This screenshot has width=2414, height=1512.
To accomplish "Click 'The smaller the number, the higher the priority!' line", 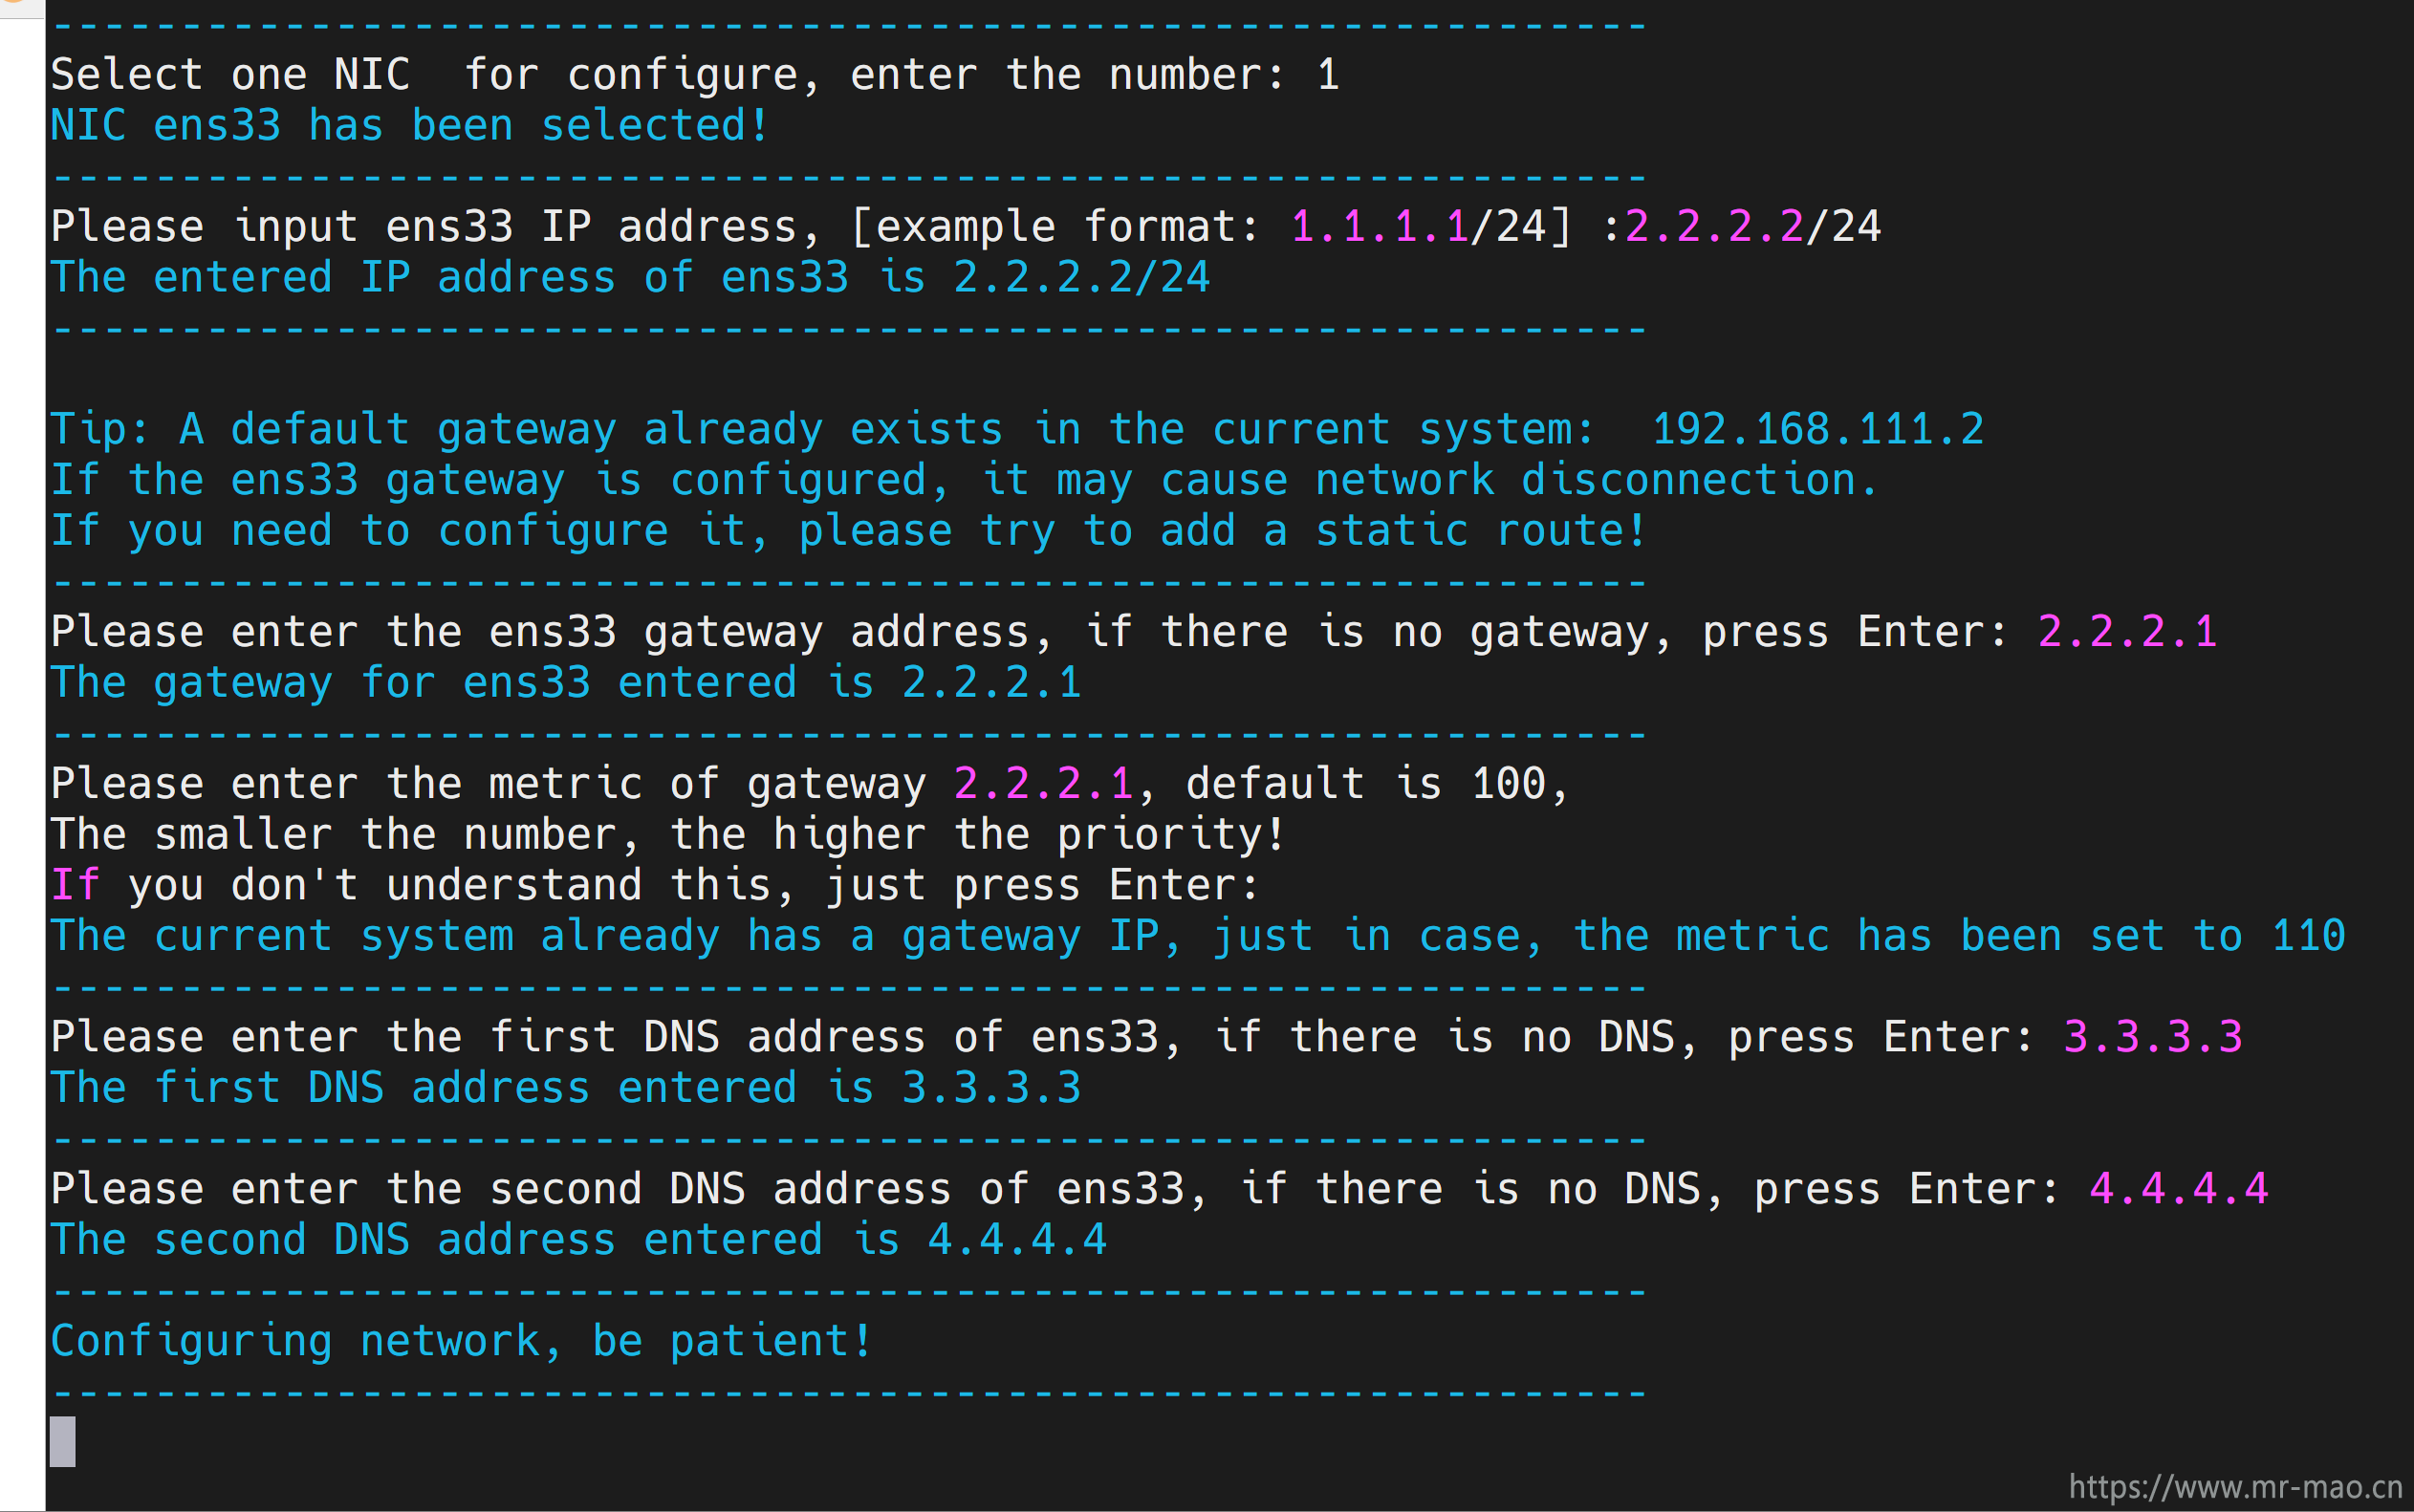I will click(x=668, y=835).
